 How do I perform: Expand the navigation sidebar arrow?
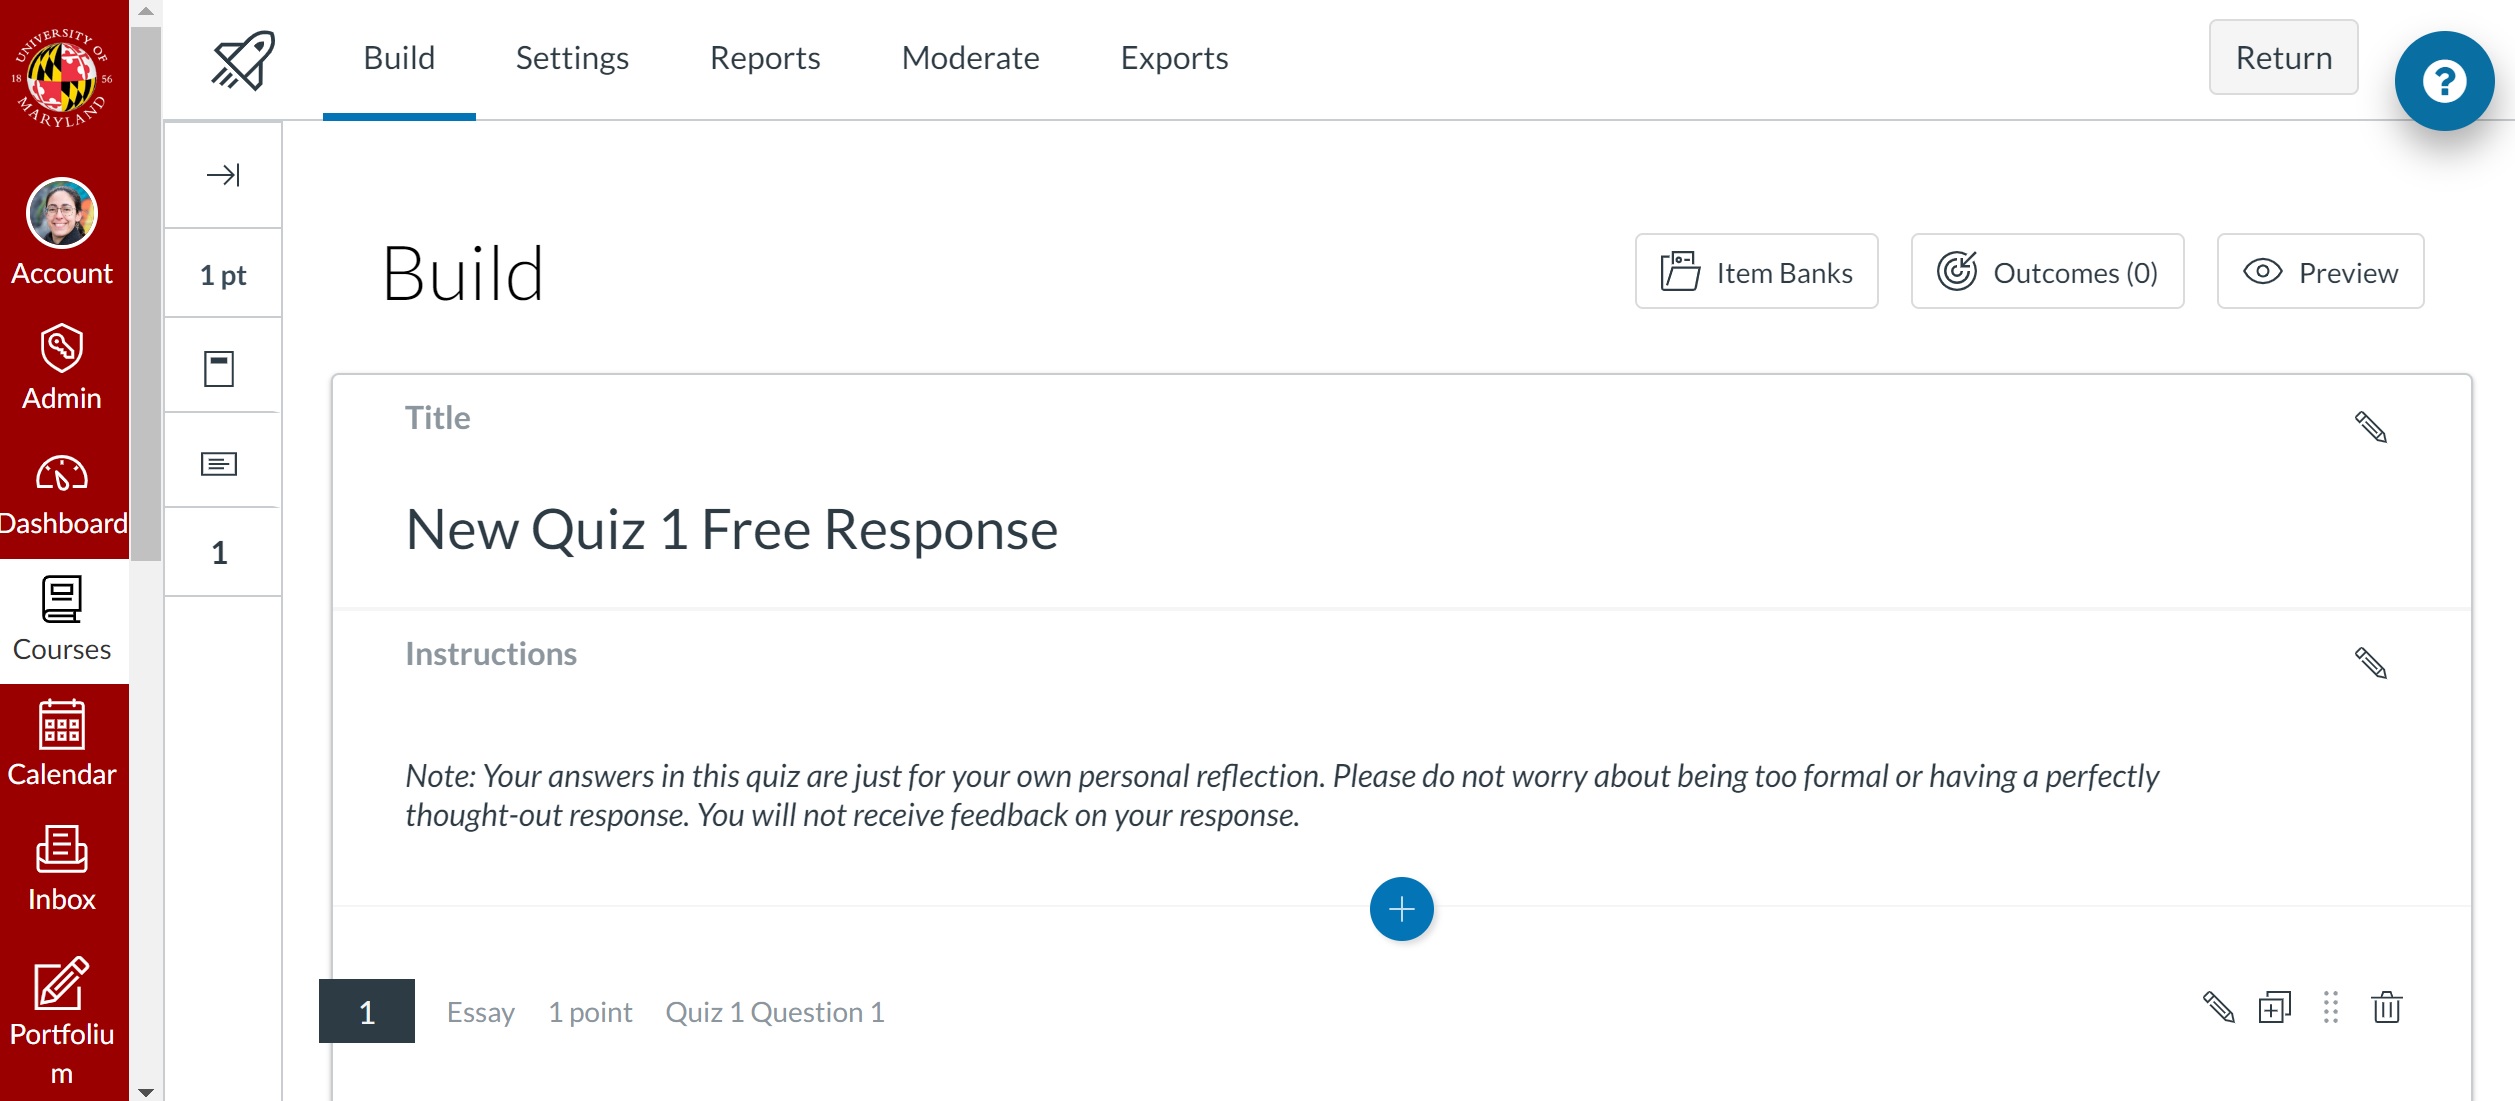coord(223,175)
